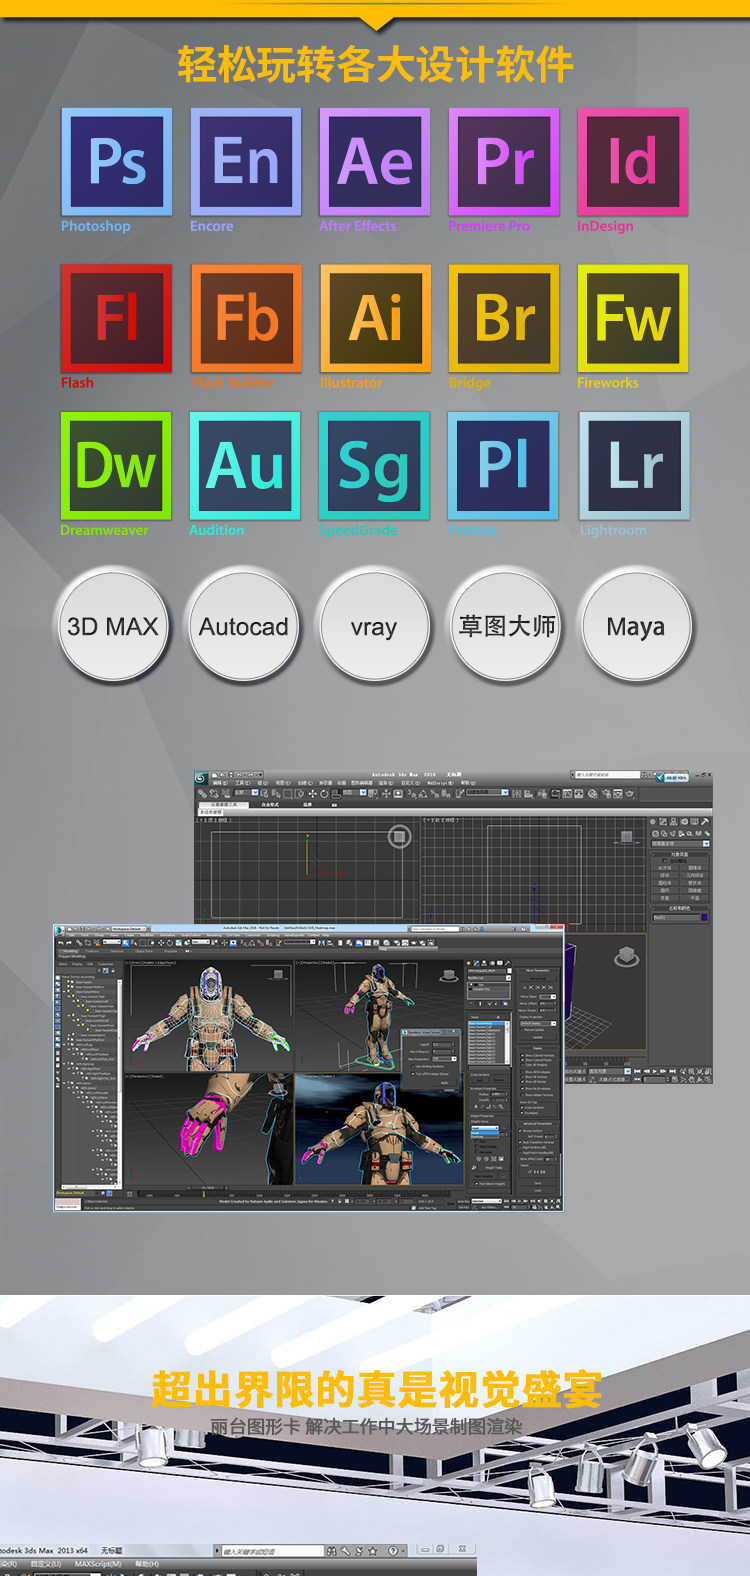Click the help question mark icon at bottom
The height and width of the screenshot is (1576, 750).
coord(393,1551)
